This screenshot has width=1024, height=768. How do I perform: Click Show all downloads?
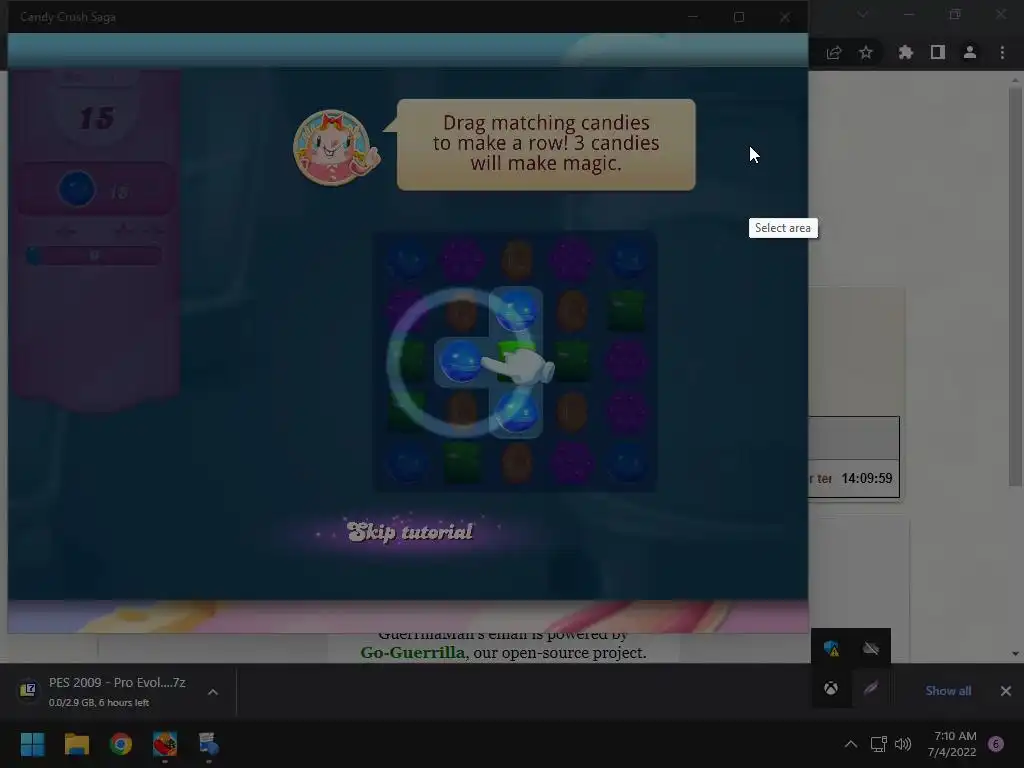[948, 691]
